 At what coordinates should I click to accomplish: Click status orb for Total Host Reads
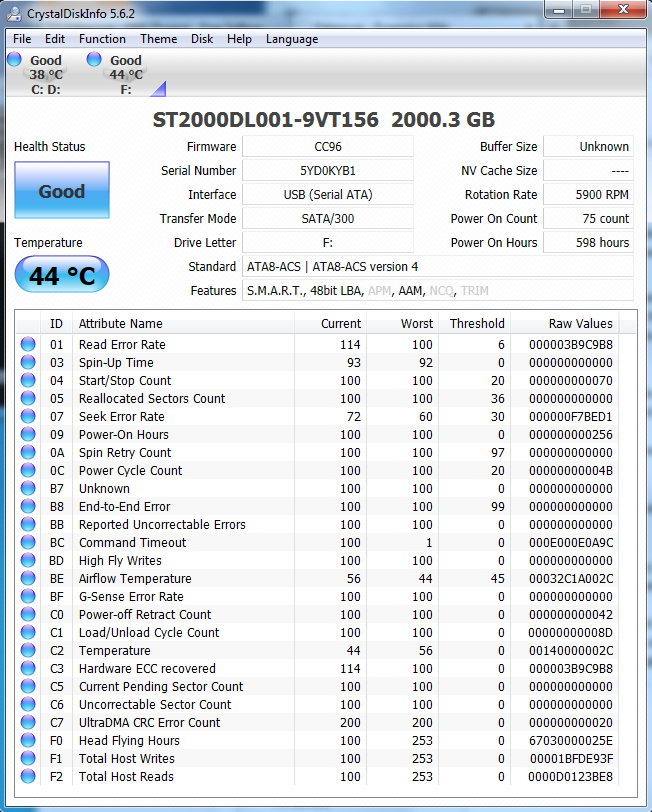click(28, 776)
